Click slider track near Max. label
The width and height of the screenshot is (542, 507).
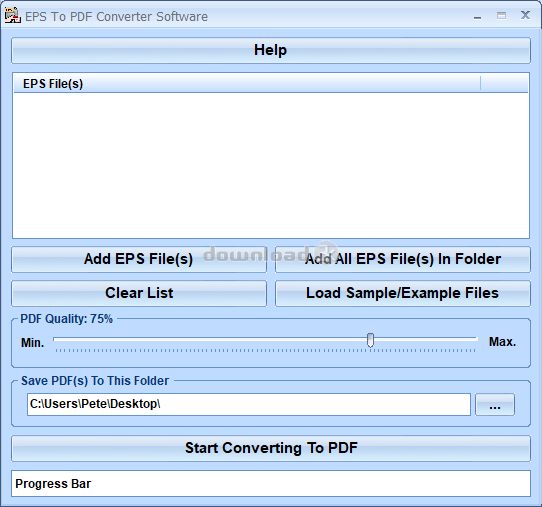click(463, 340)
